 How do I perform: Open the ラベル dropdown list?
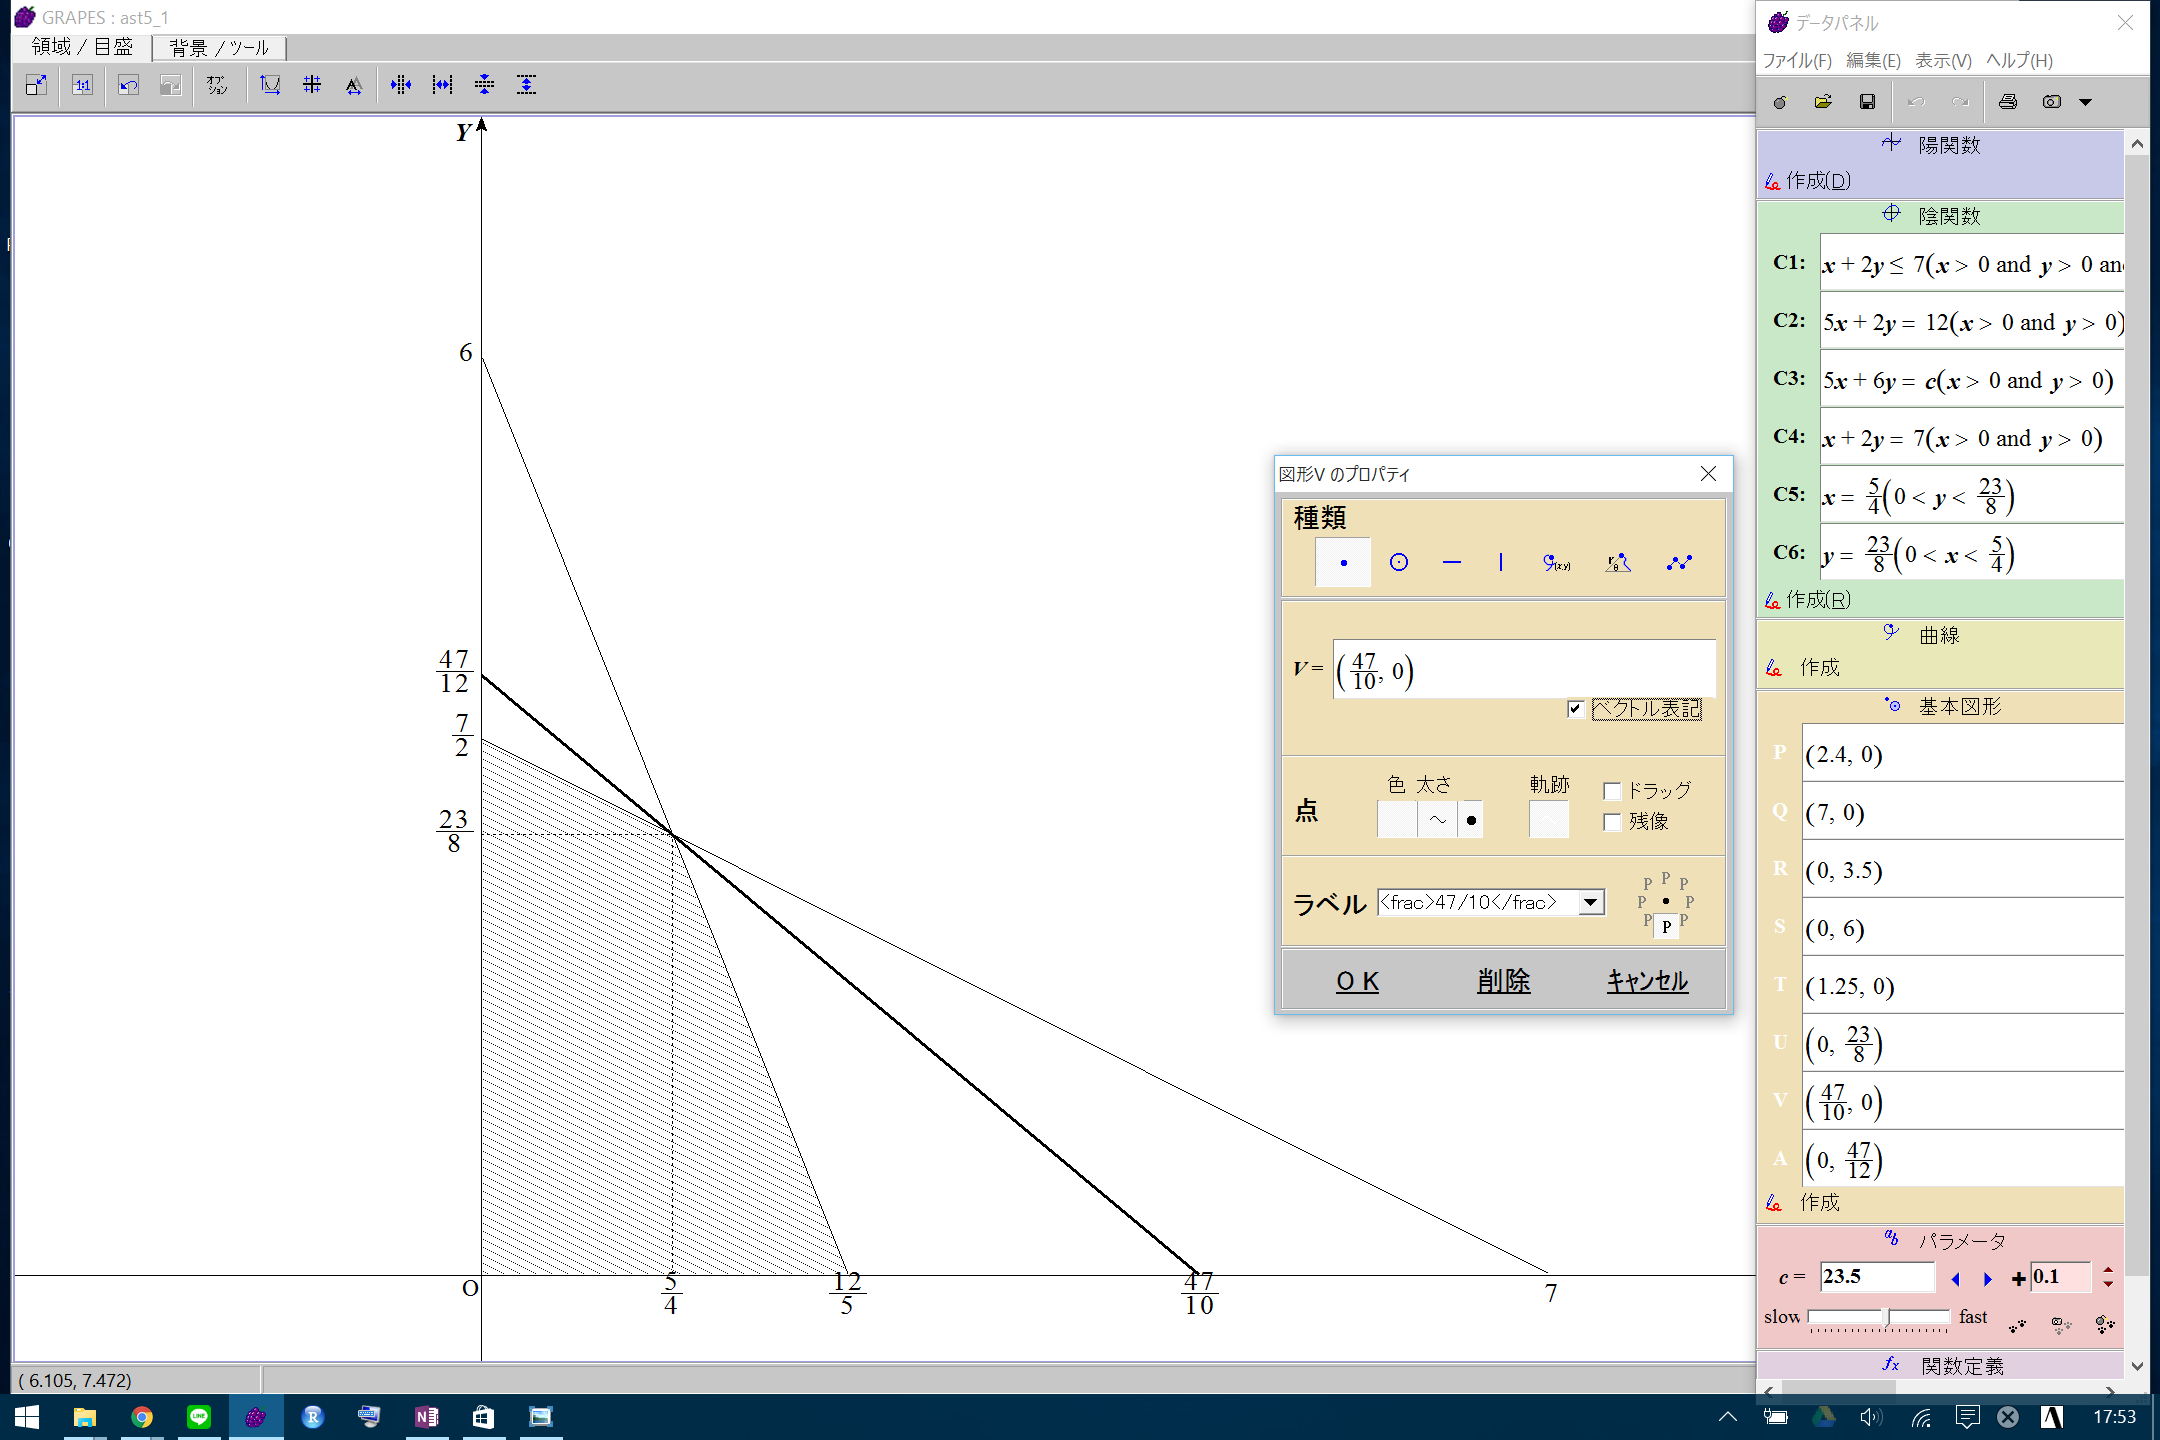1590,903
